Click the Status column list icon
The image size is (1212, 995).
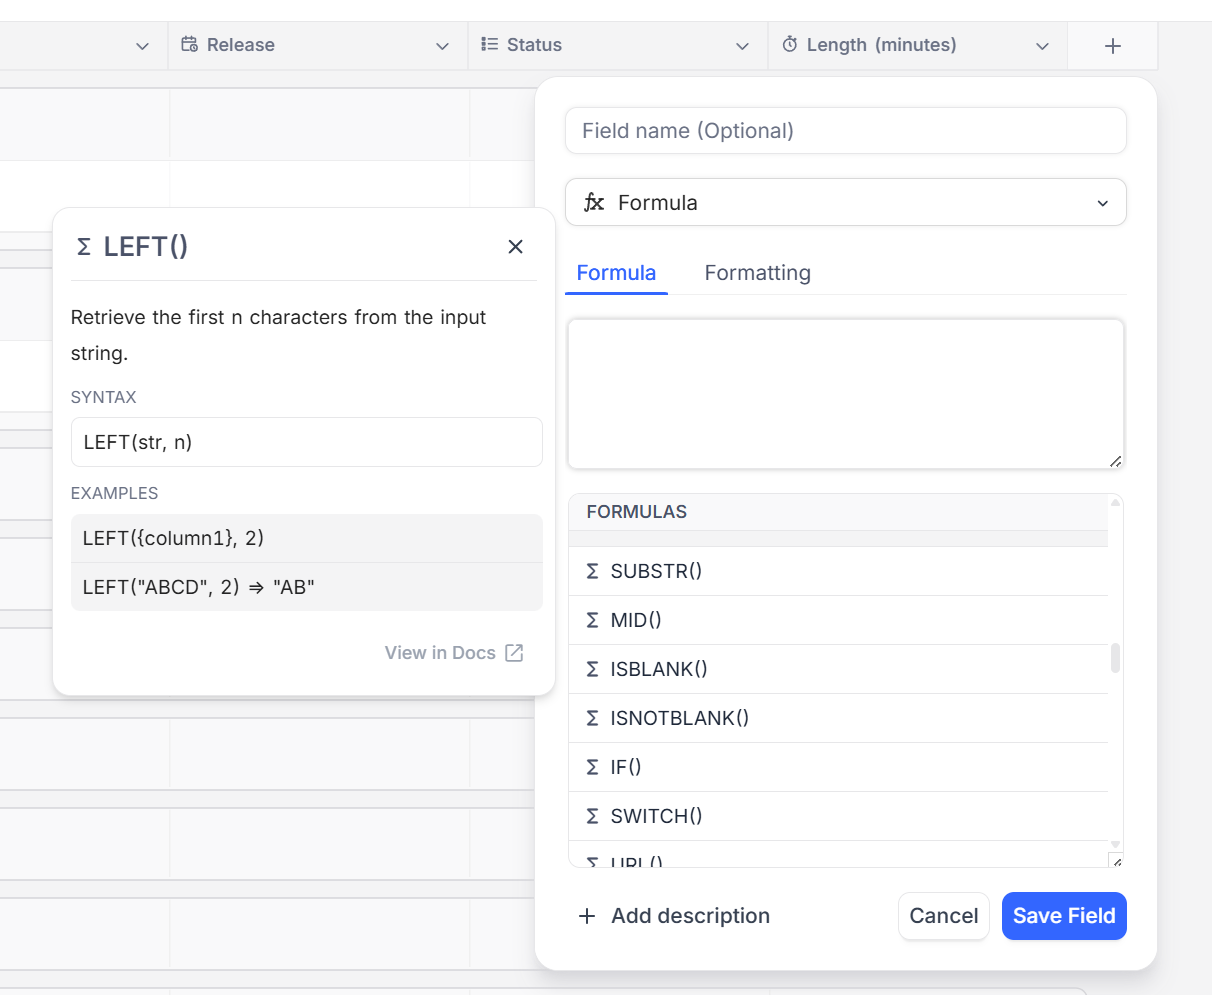(x=489, y=45)
